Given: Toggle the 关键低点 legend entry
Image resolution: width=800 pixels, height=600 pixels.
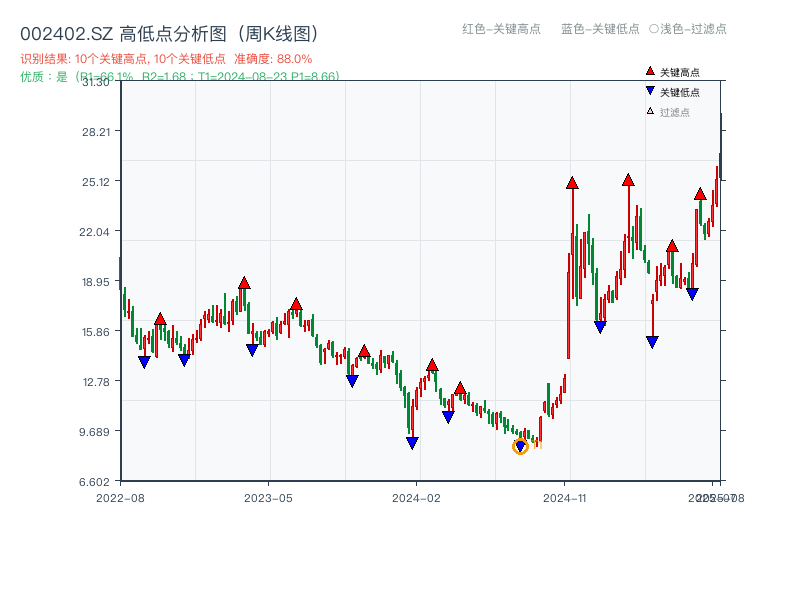Looking at the screenshot, I should point(672,92).
